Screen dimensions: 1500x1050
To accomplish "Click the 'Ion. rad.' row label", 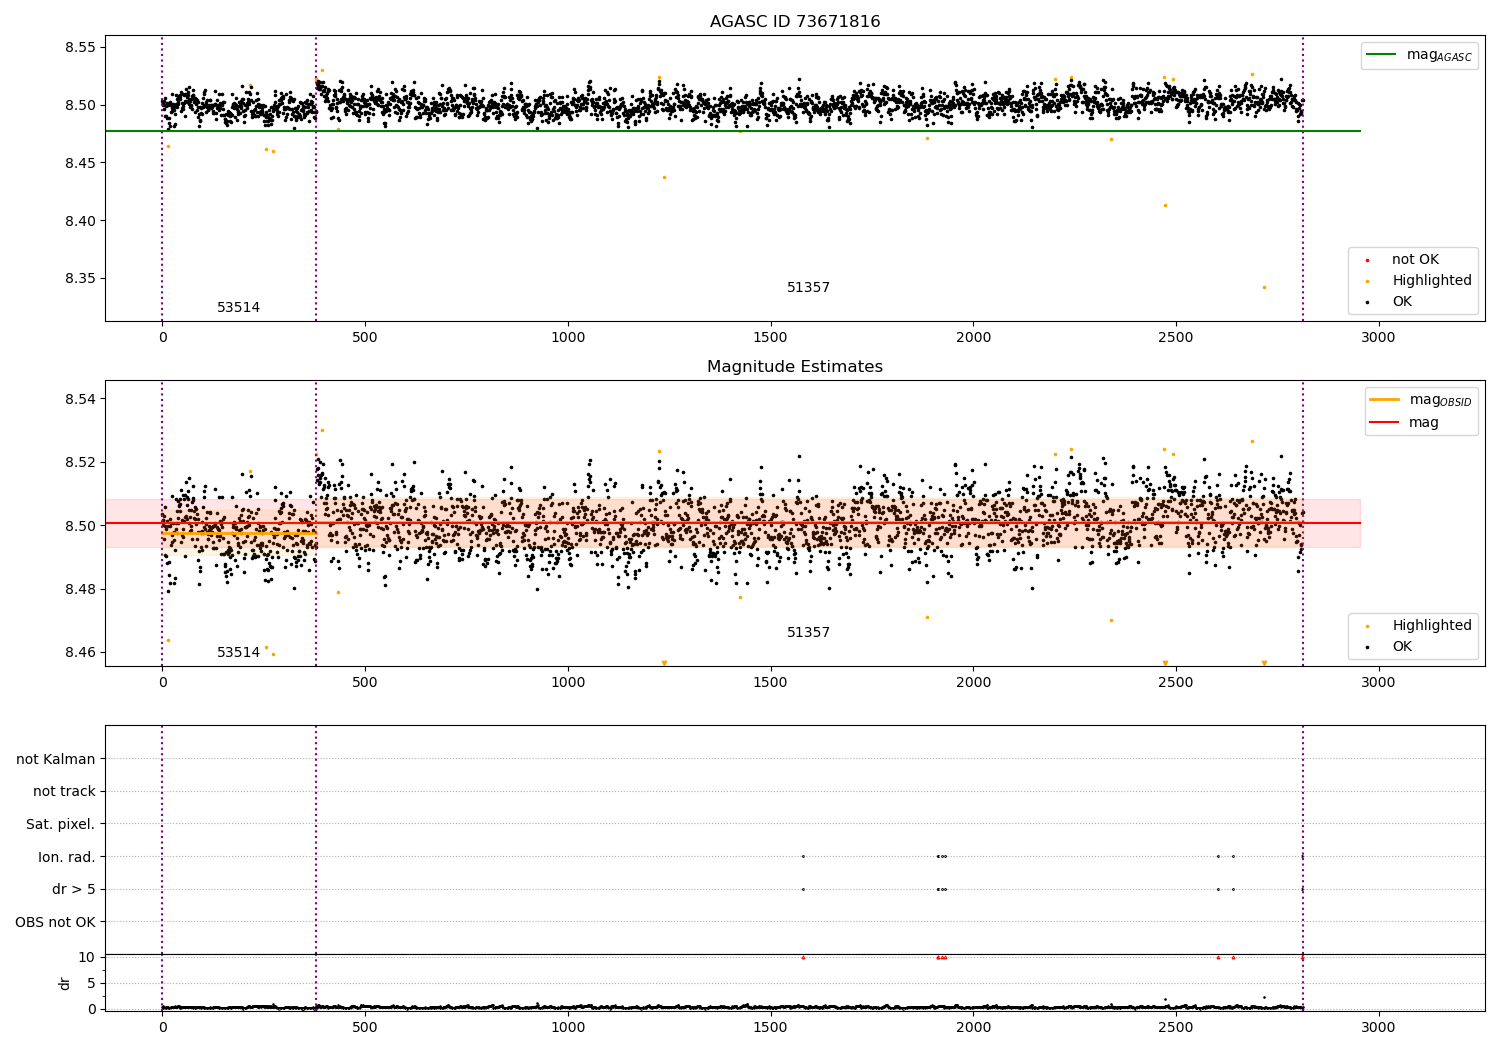I will (67, 857).
